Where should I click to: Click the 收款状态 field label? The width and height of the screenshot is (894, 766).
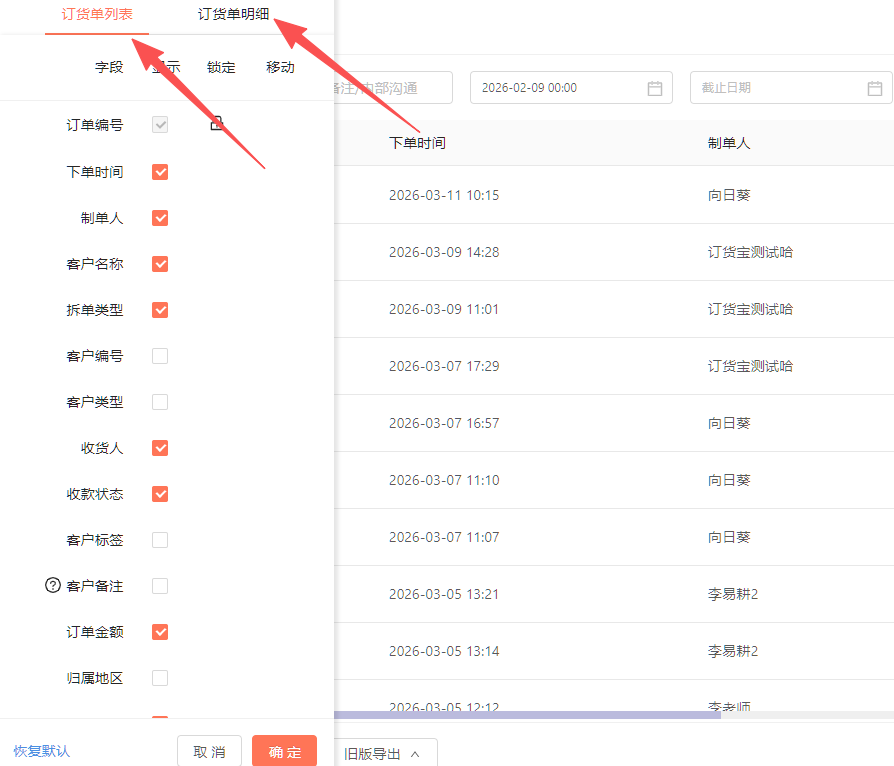point(95,494)
